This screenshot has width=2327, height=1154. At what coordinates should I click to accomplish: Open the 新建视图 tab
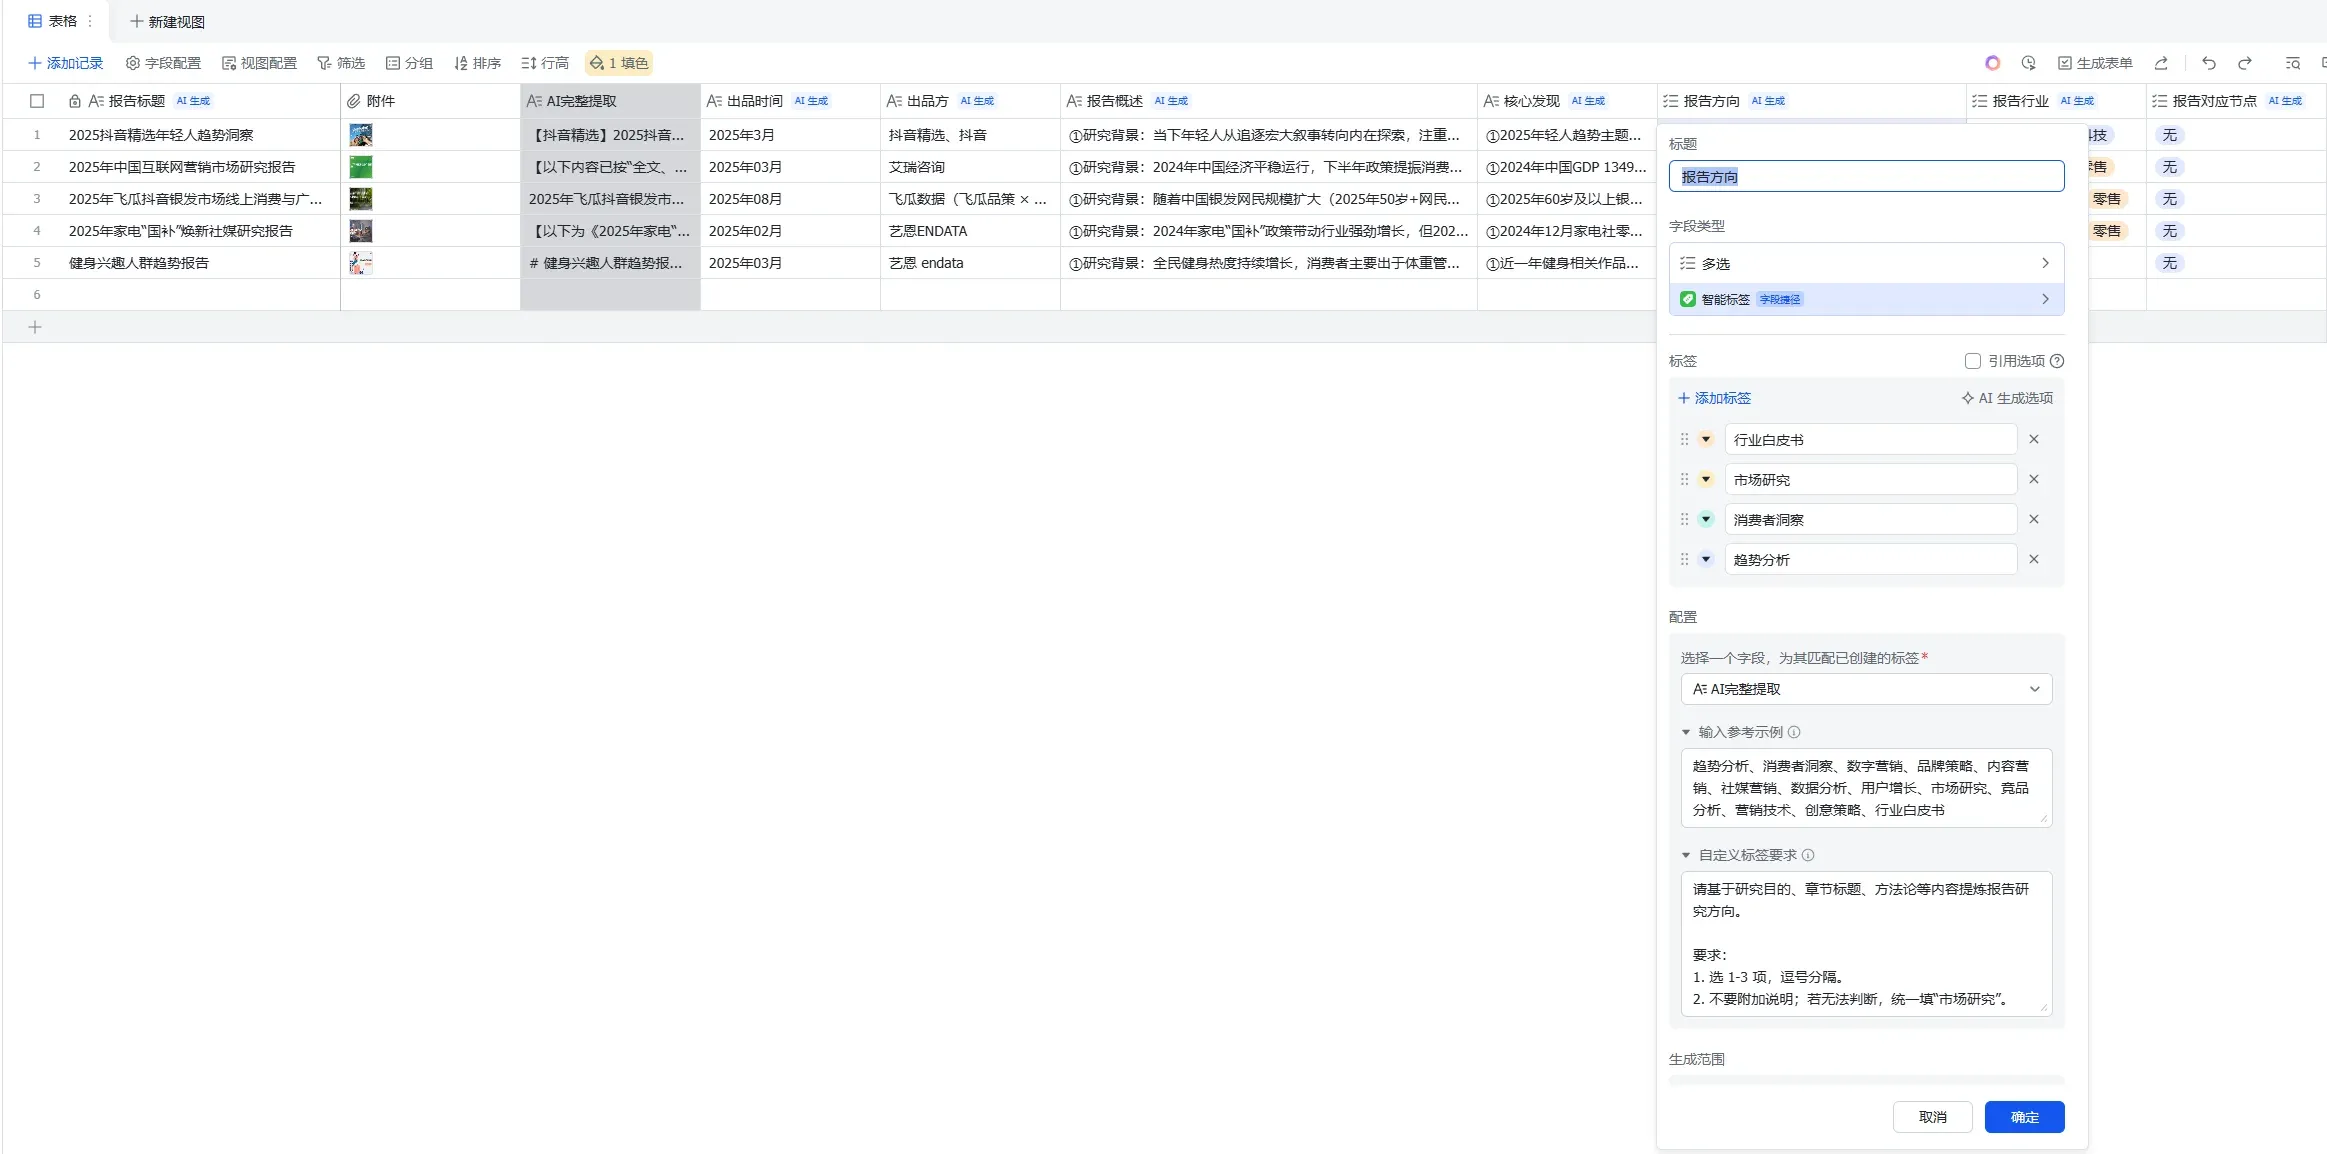(x=167, y=21)
